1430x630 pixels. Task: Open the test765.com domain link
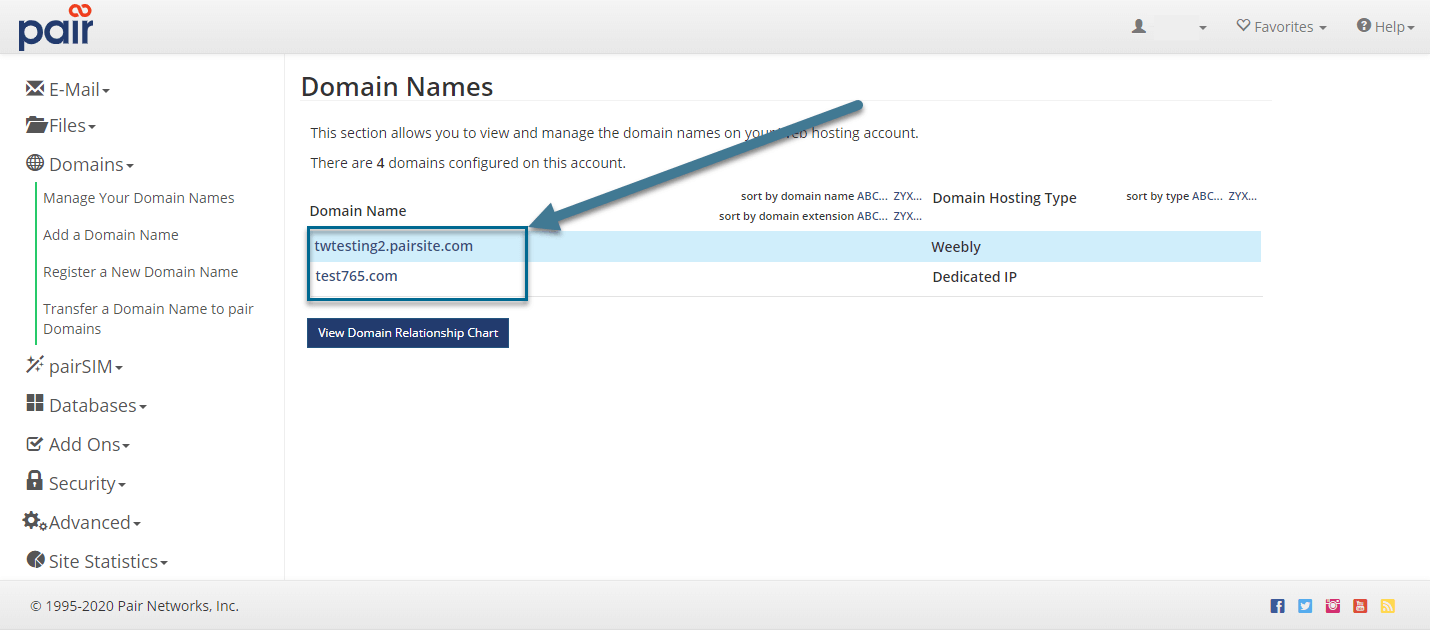click(x=356, y=276)
